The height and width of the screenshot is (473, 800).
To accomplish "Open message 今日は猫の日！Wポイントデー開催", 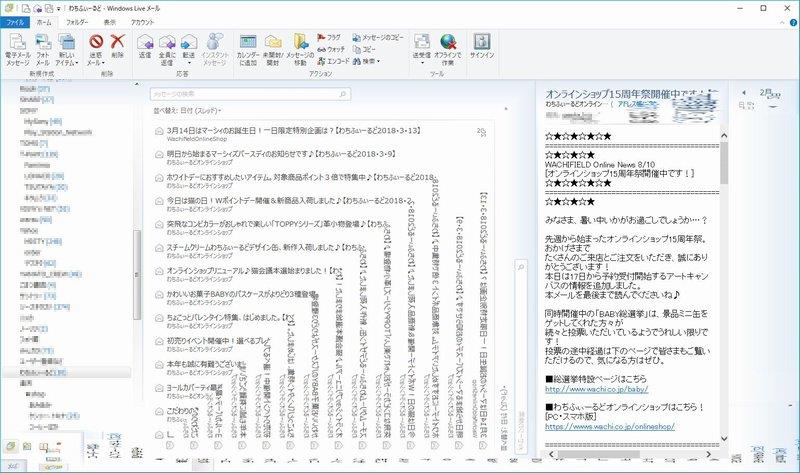I will [x=284, y=204].
